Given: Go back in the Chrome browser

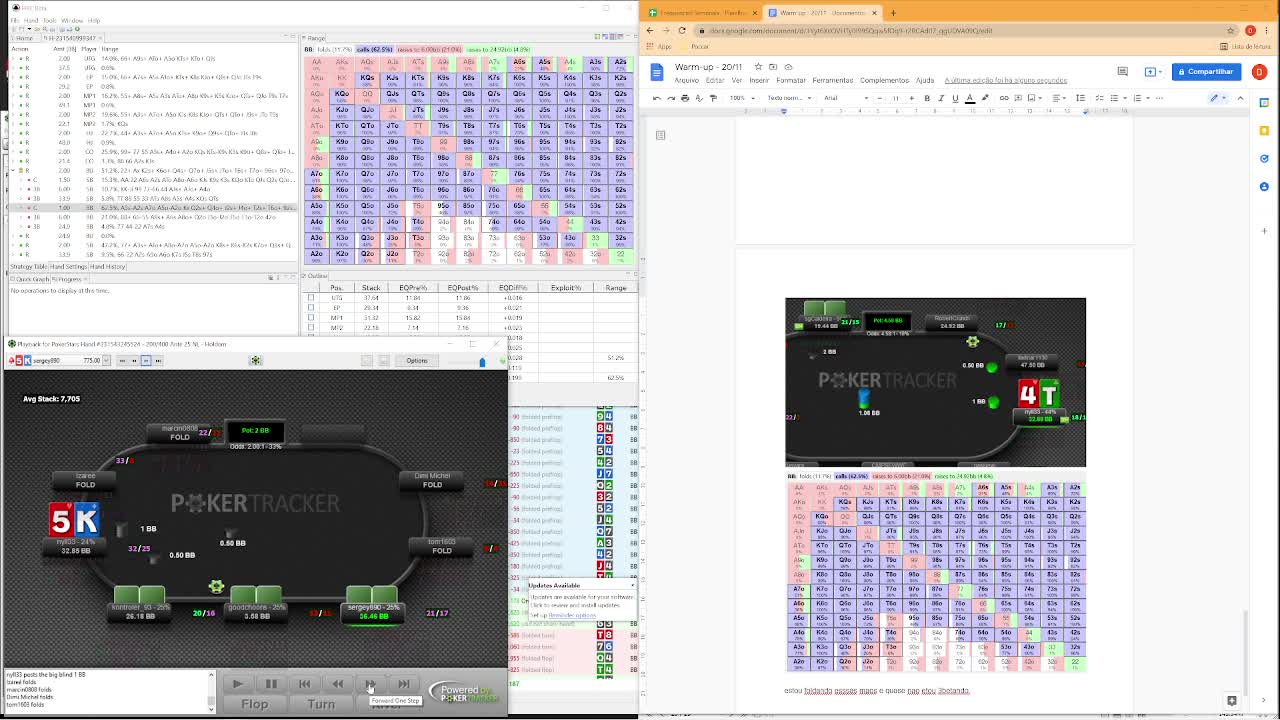Looking at the screenshot, I should pyautogui.click(x=650, y=30).
